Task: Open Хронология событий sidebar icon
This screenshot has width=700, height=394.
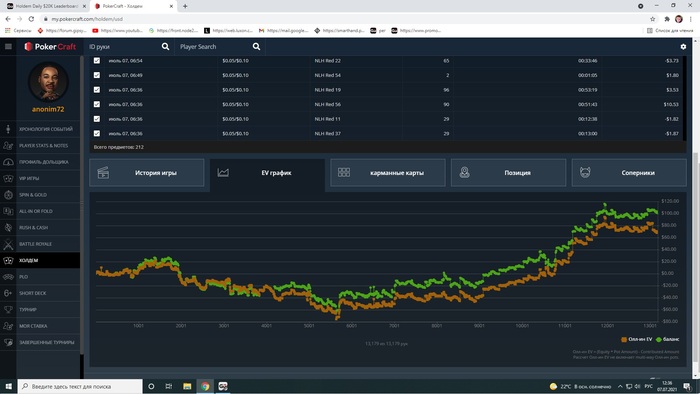Action: [x=8, y=129]
